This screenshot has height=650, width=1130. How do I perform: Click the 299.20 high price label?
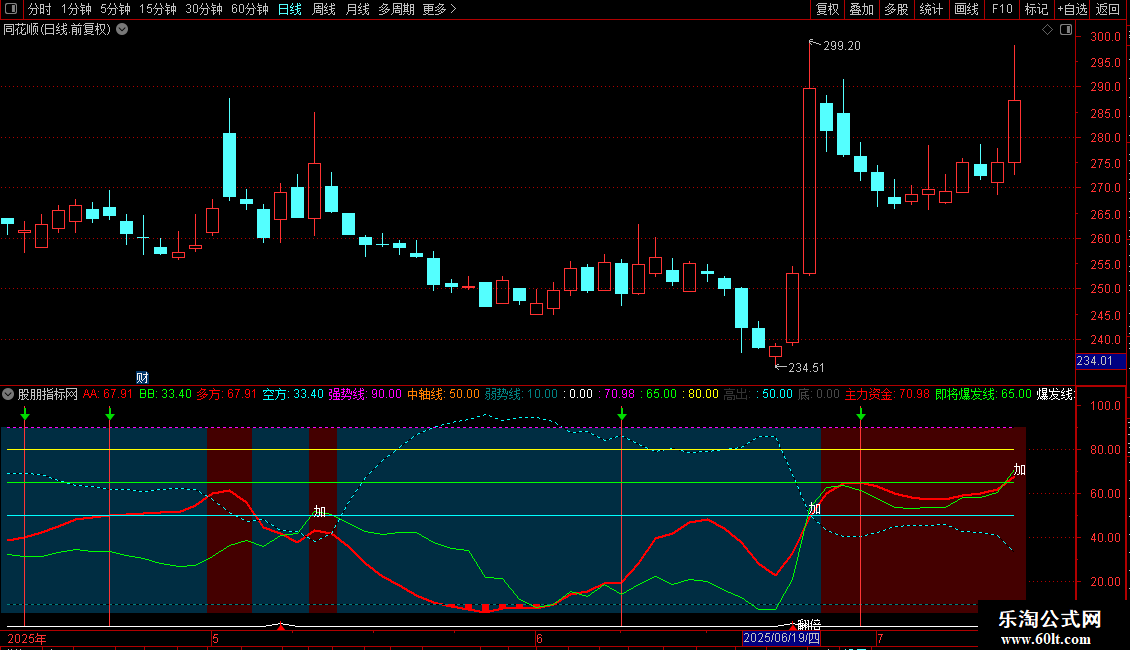click(842, 45)
